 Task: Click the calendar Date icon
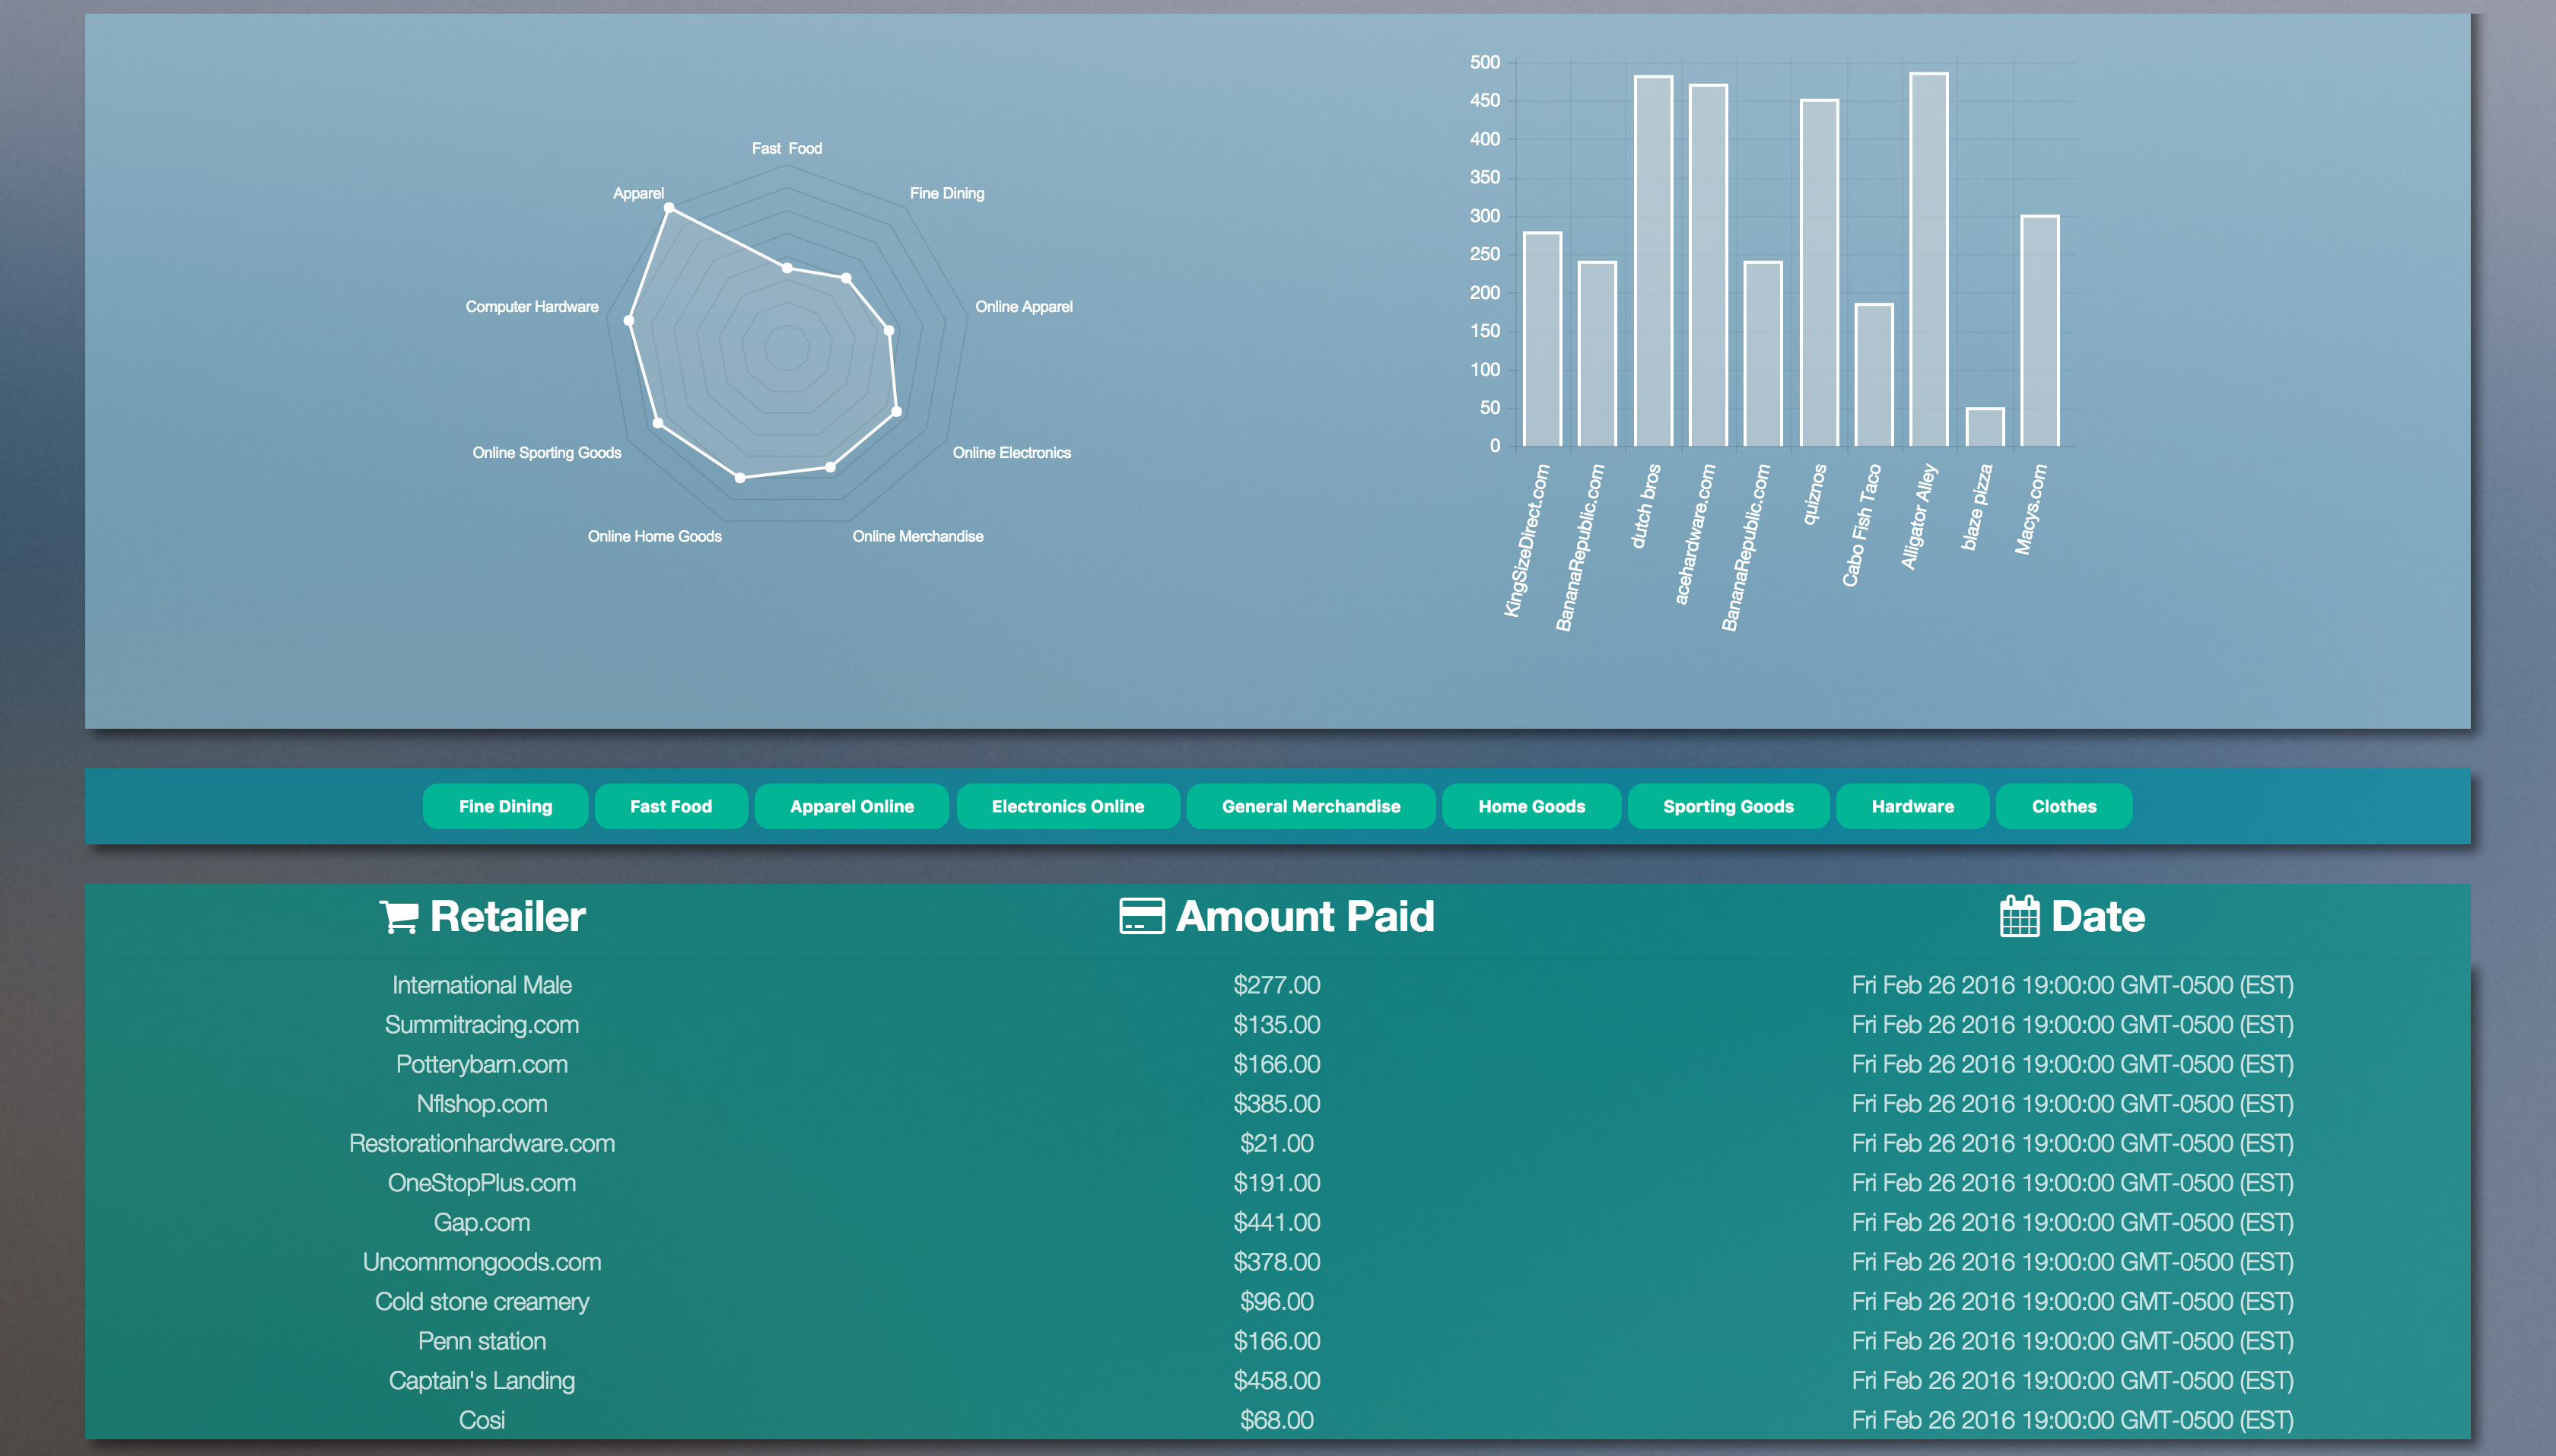click(x=2018, y=916)
